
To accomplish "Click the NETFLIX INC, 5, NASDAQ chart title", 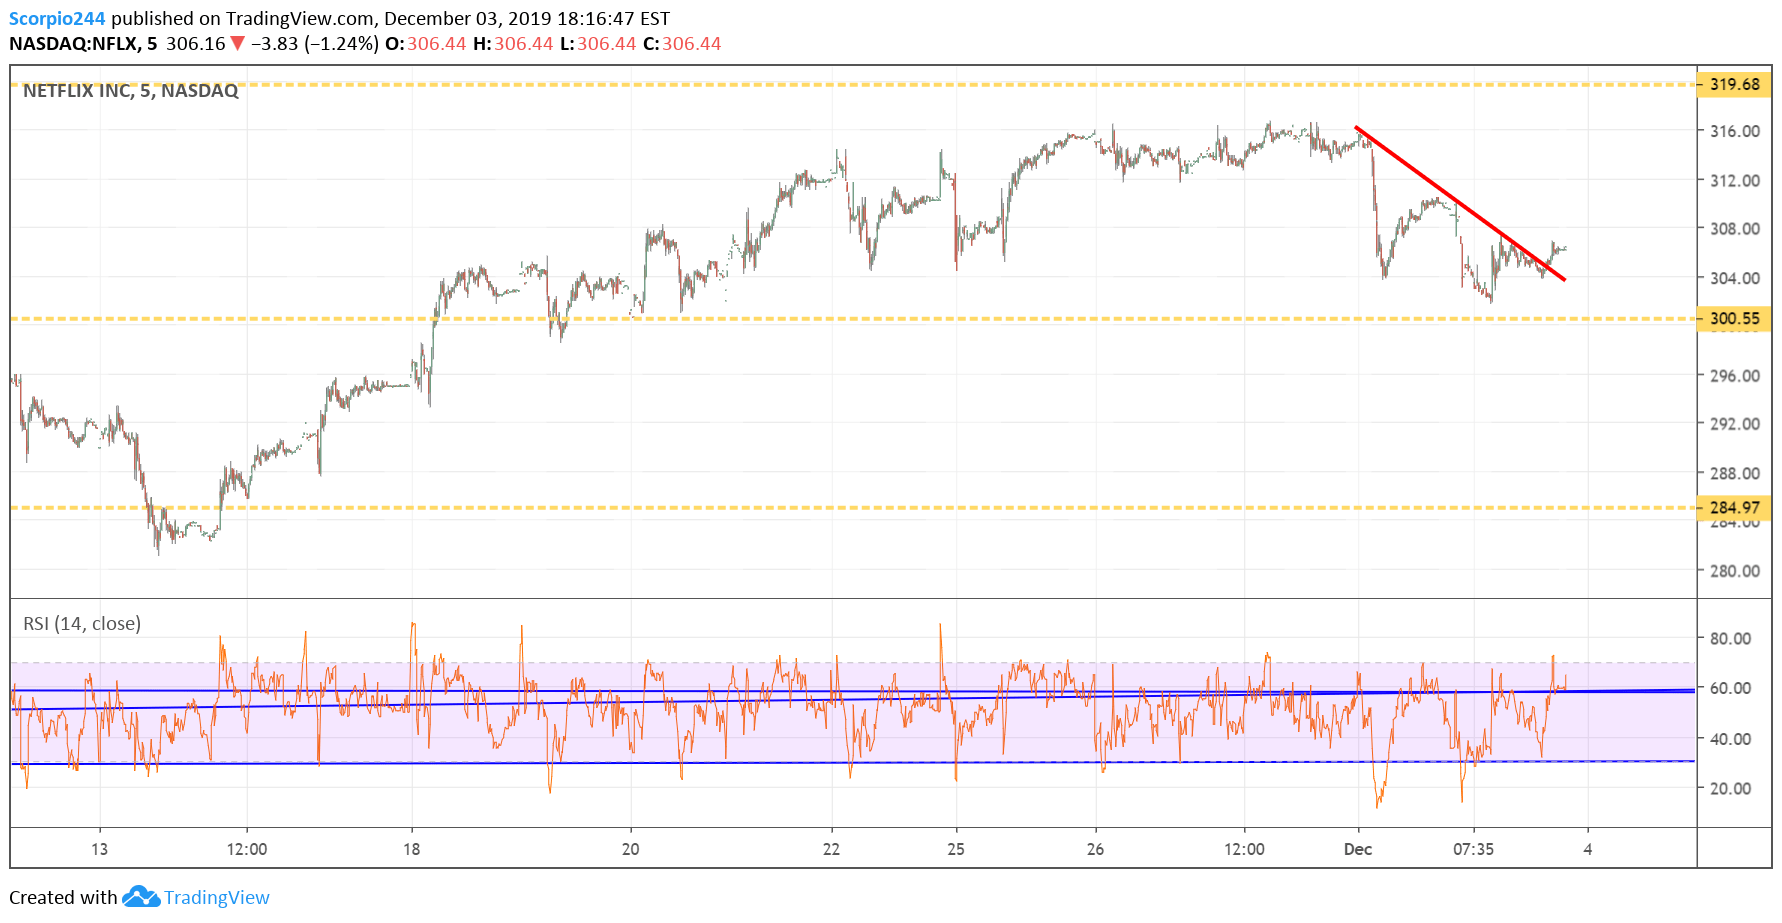I will pos(131,90).
